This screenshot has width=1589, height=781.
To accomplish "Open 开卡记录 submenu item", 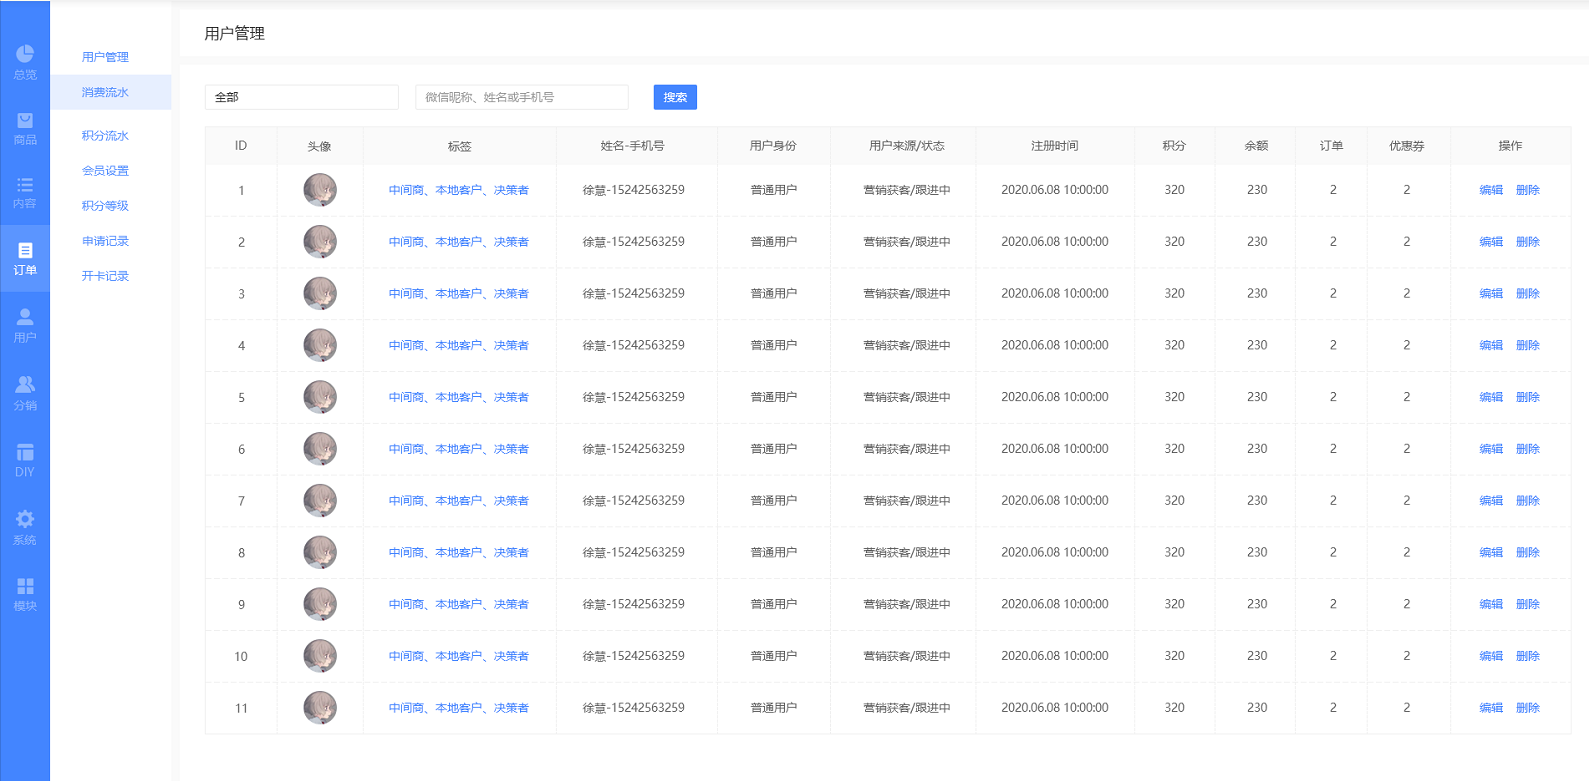I will 105,276.
